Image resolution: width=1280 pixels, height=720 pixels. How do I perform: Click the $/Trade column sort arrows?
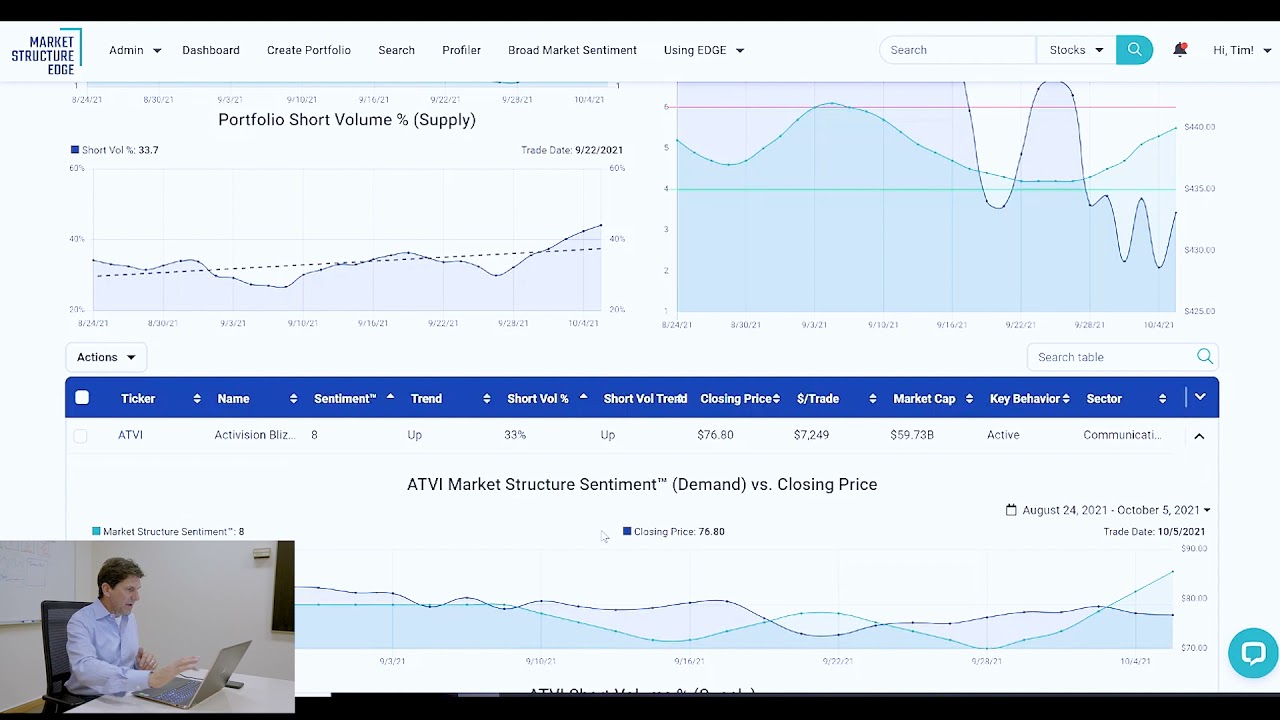[x=873, y=399]
